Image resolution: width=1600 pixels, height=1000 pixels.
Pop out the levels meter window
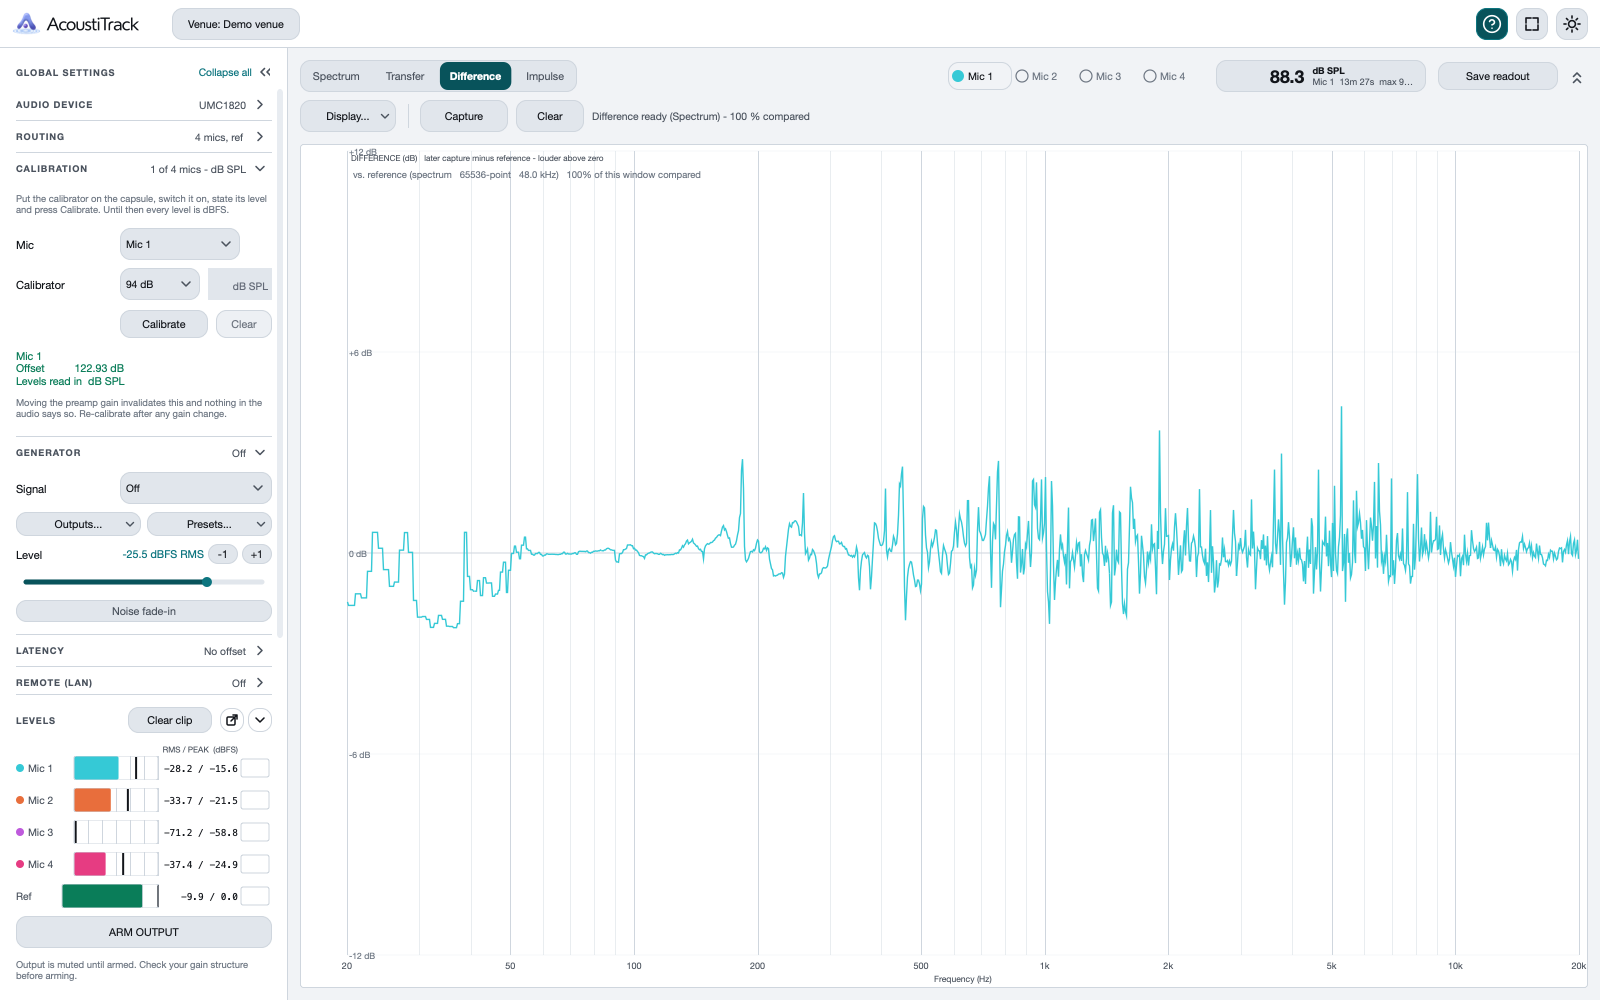click(232, 720)
